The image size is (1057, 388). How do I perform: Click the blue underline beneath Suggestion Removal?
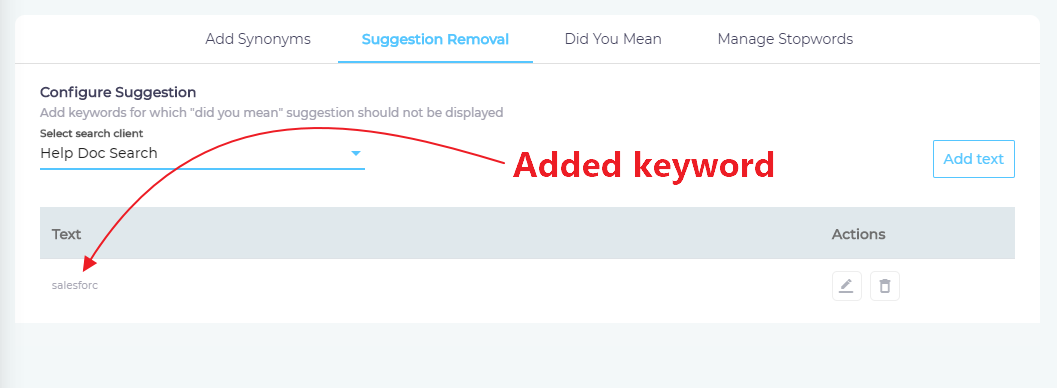[435, 62]
